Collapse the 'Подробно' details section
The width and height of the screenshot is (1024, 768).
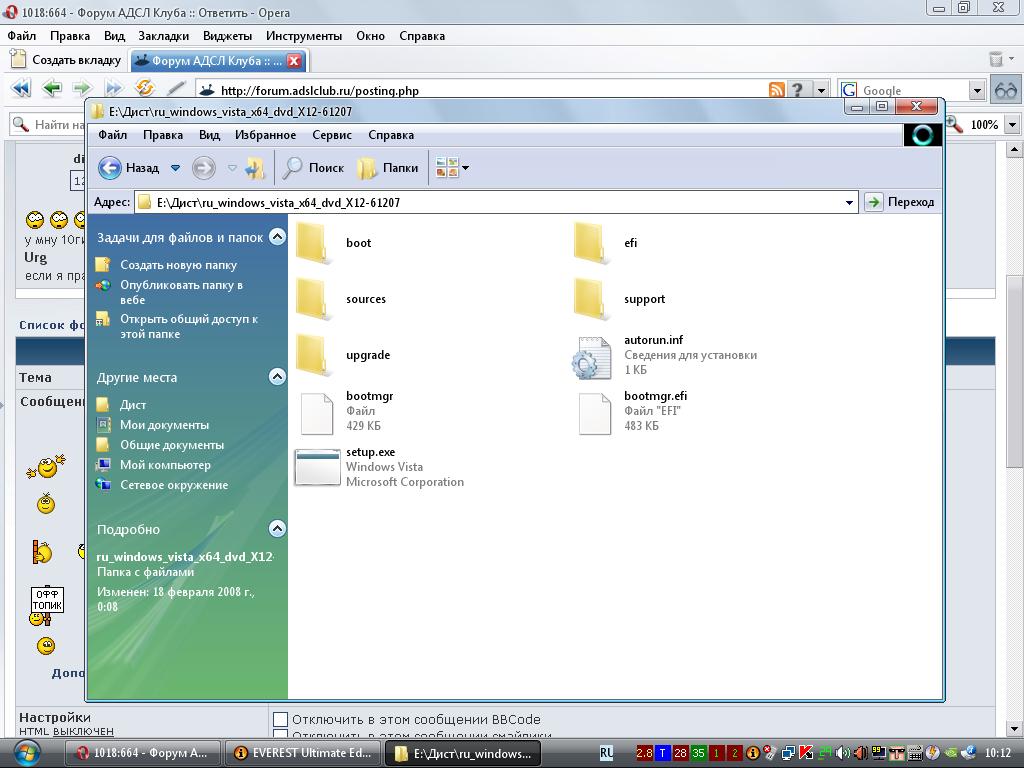pyautogui.click(x=277, y=529)
